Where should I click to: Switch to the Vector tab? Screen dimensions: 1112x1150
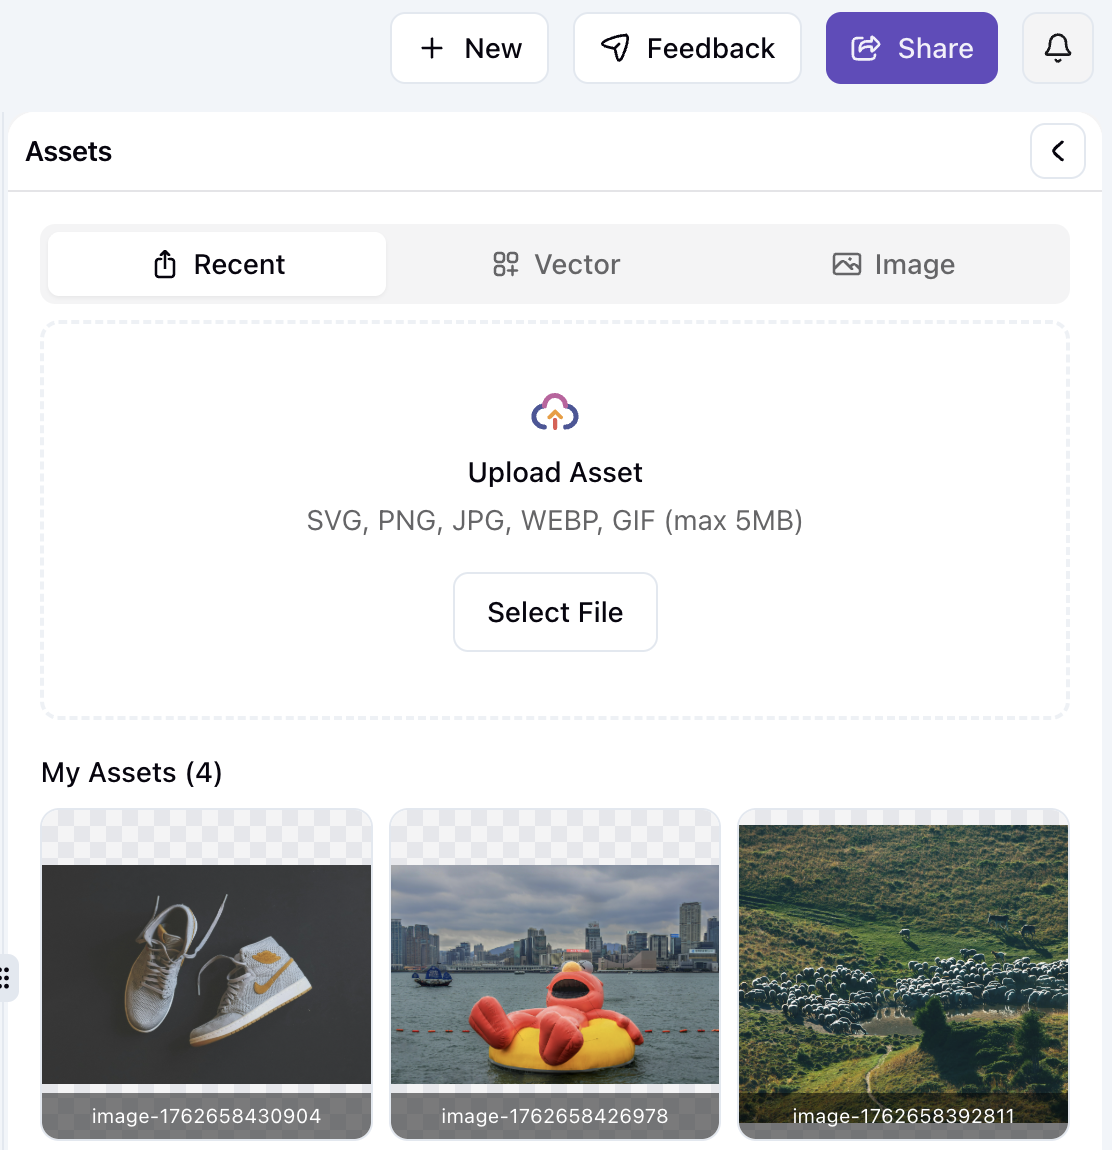pyautogui.click(x=555, y=264)
